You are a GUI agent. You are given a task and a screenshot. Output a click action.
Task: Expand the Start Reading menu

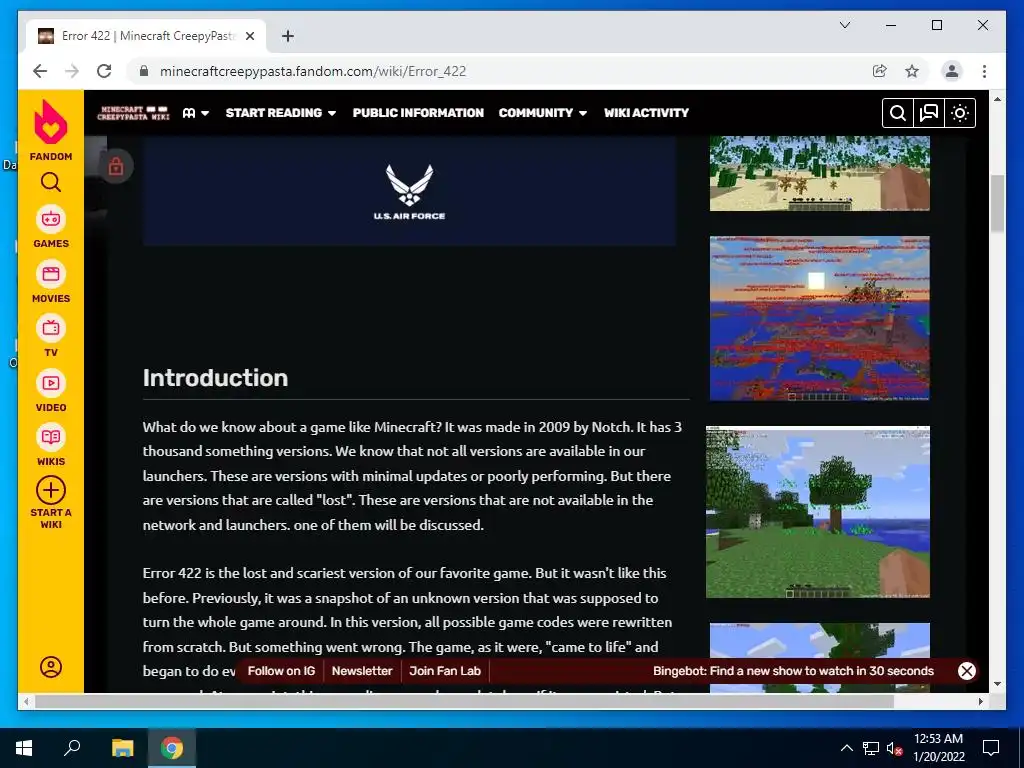[x=281, y=113]
